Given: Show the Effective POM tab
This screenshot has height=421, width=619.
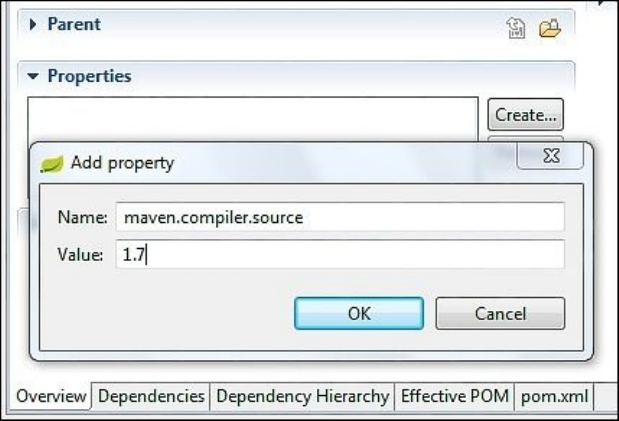Looking at the screenshot, I should 455,396.
